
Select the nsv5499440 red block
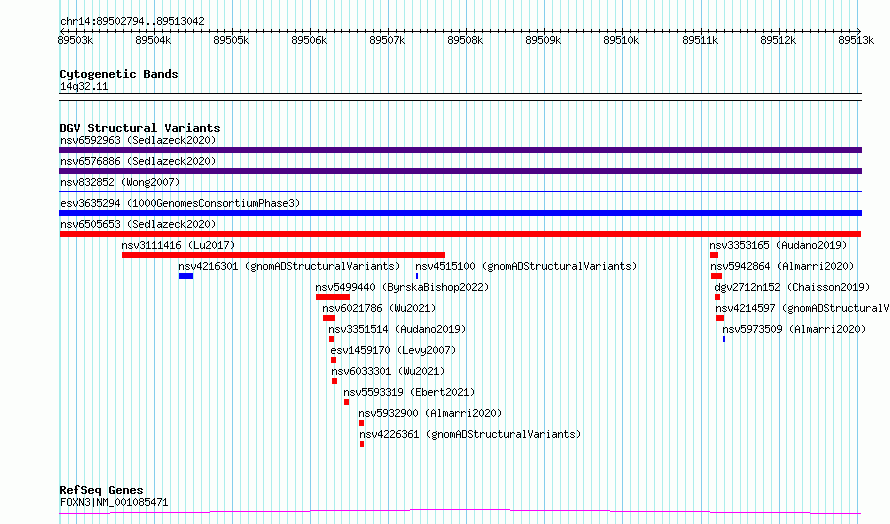tap(333, 297)
